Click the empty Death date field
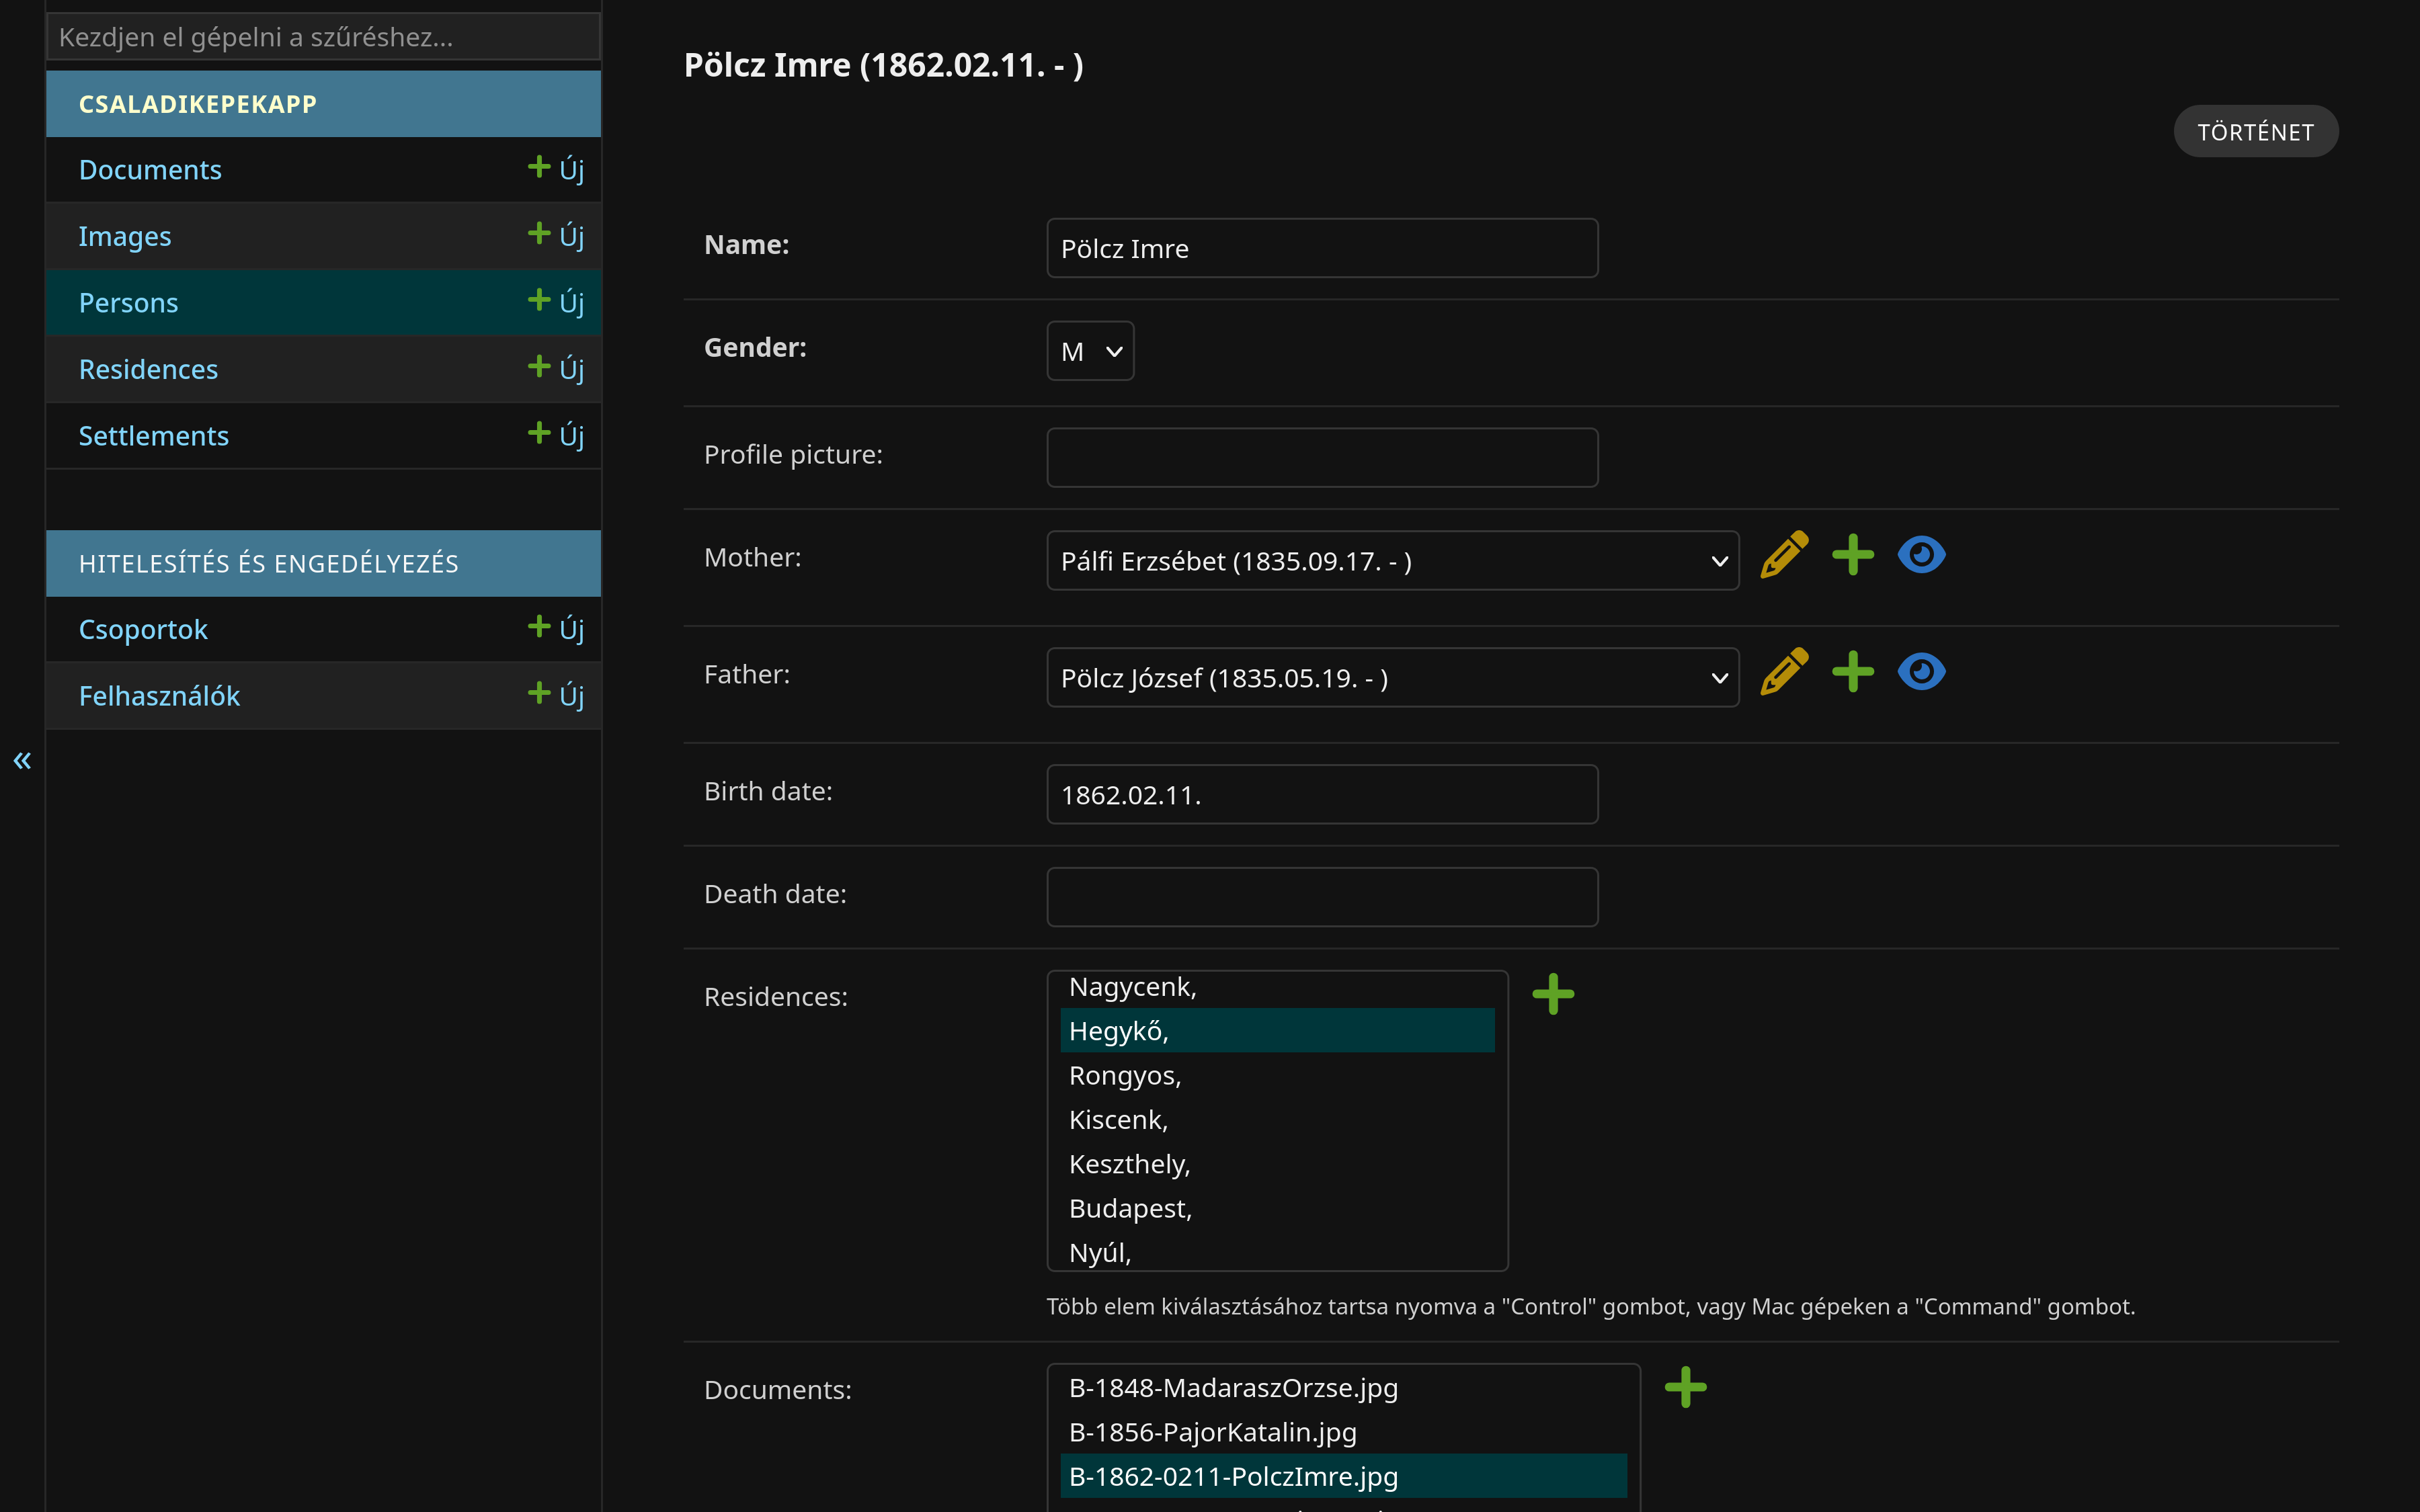The height and width of the screenshot is (1512, 2420). (1322, 897)
